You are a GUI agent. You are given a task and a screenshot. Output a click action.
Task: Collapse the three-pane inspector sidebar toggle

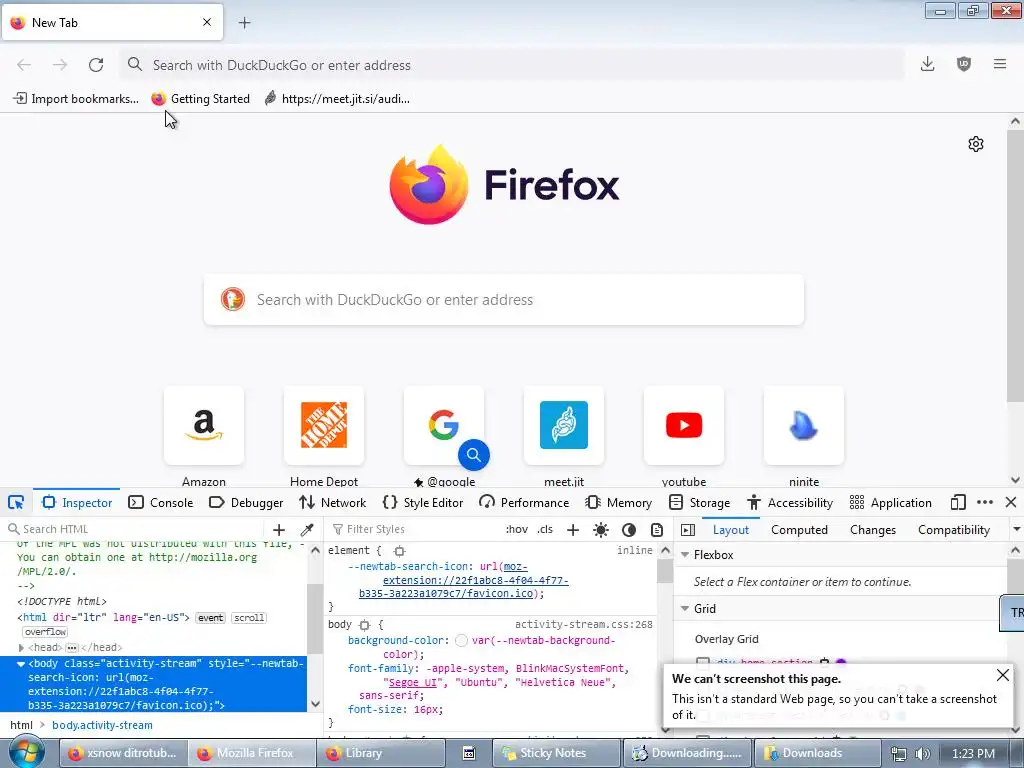[x=688, y=530]
